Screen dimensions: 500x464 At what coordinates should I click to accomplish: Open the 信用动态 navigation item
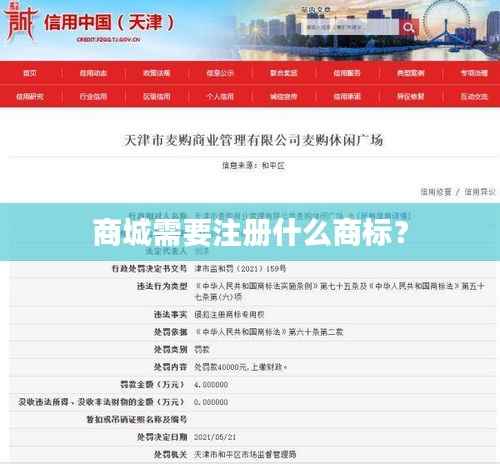tap(93, 73)
